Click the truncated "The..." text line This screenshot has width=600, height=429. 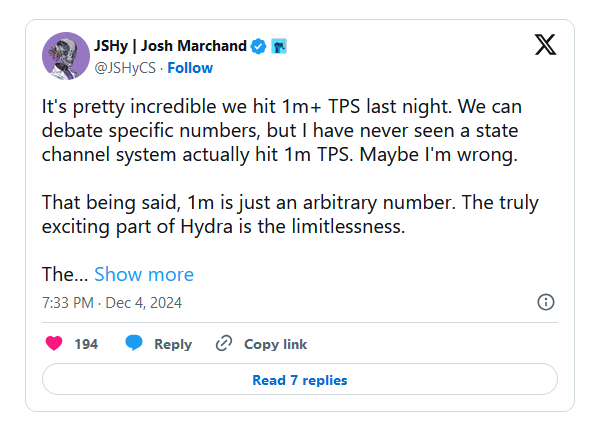coord(64,274)
